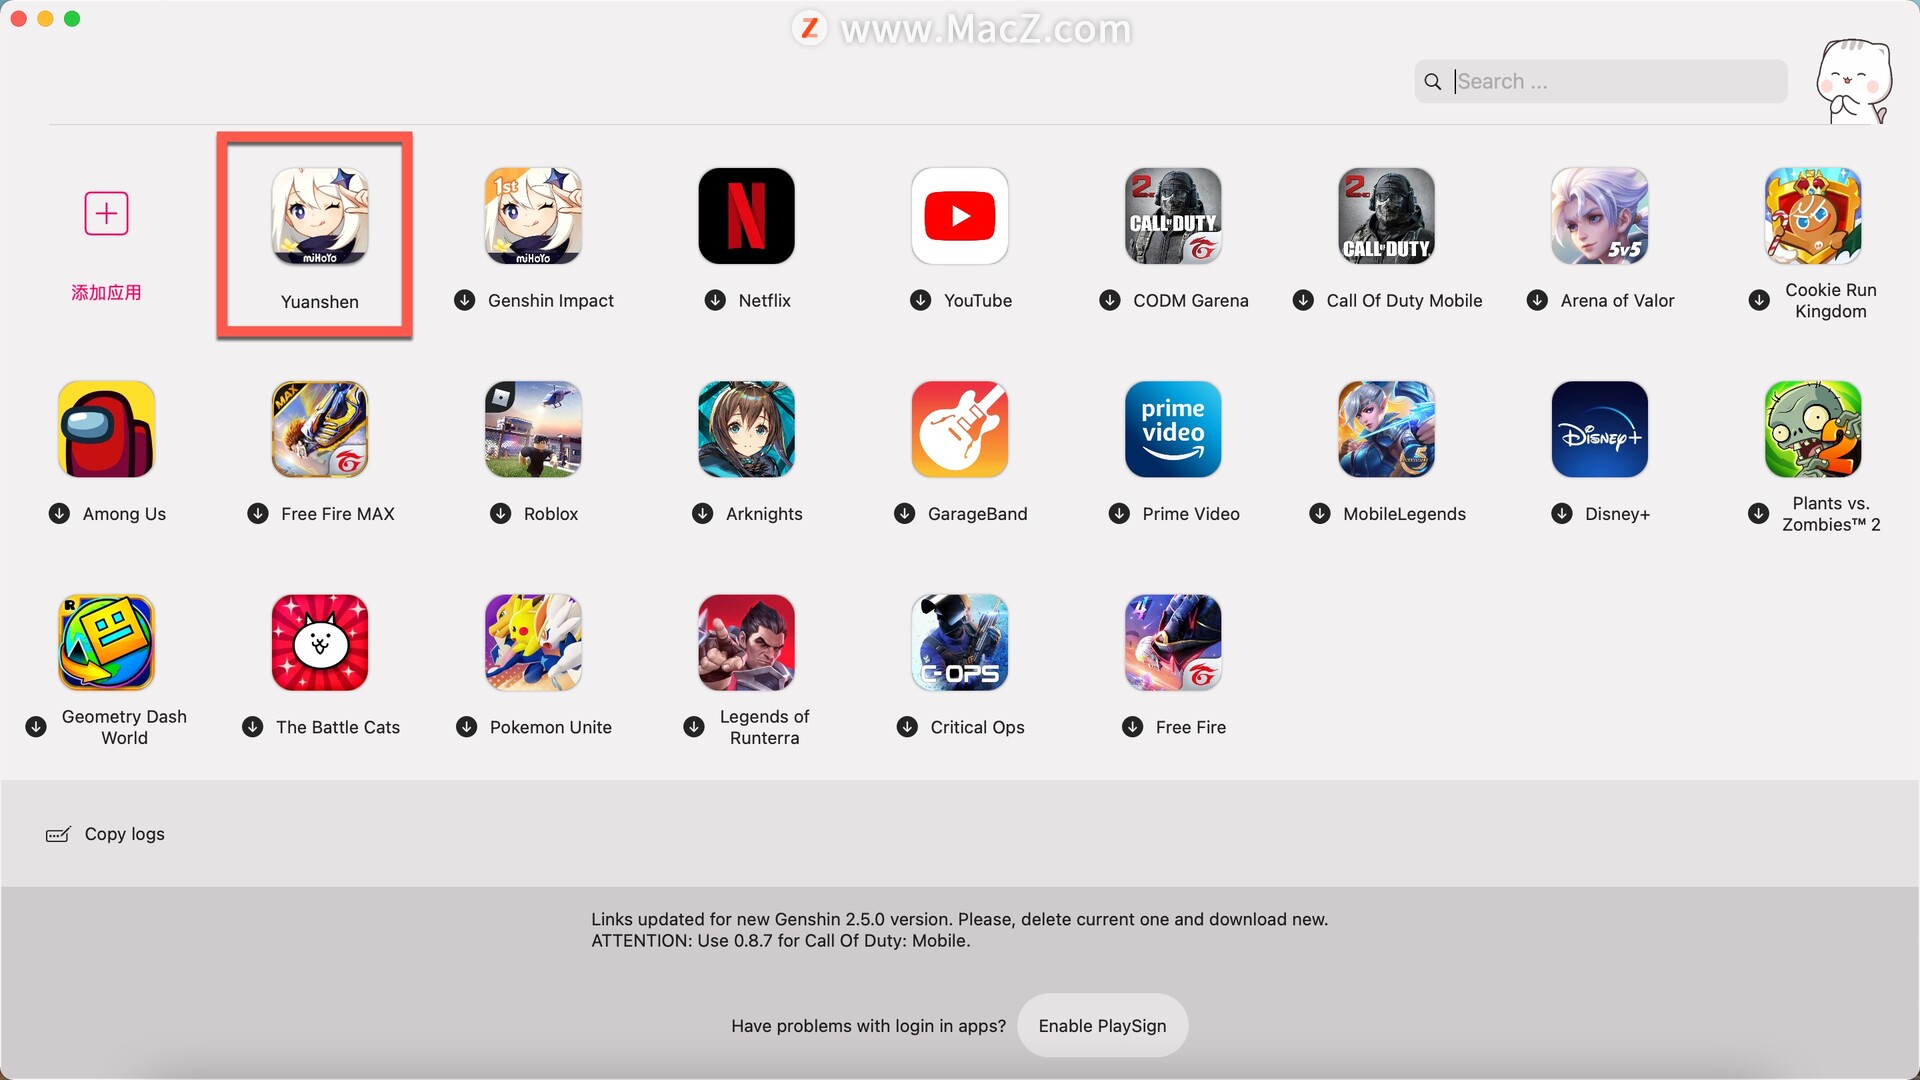Open the GarageBand app icon
This screenshot has height=1080, width=1920.
pyautogui.click(x=960, y=429)
